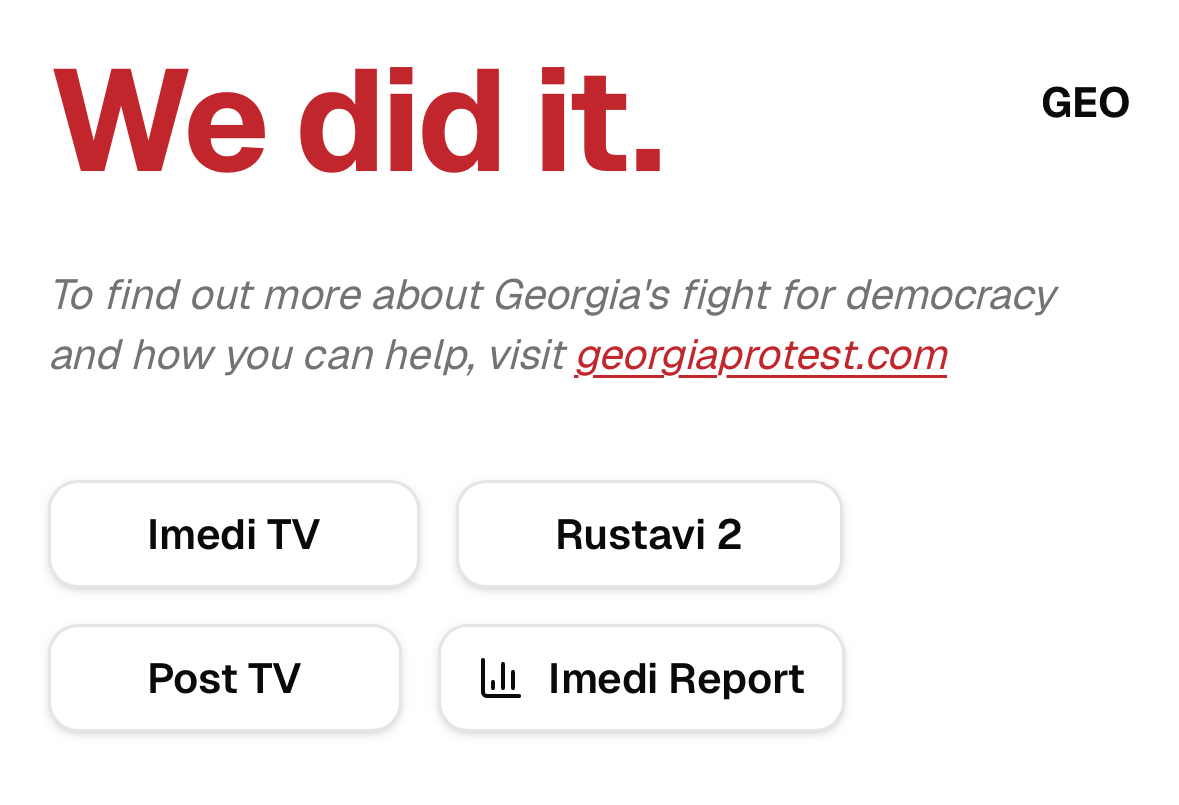Switch language using the GEO toggle

pos(1085,103)
